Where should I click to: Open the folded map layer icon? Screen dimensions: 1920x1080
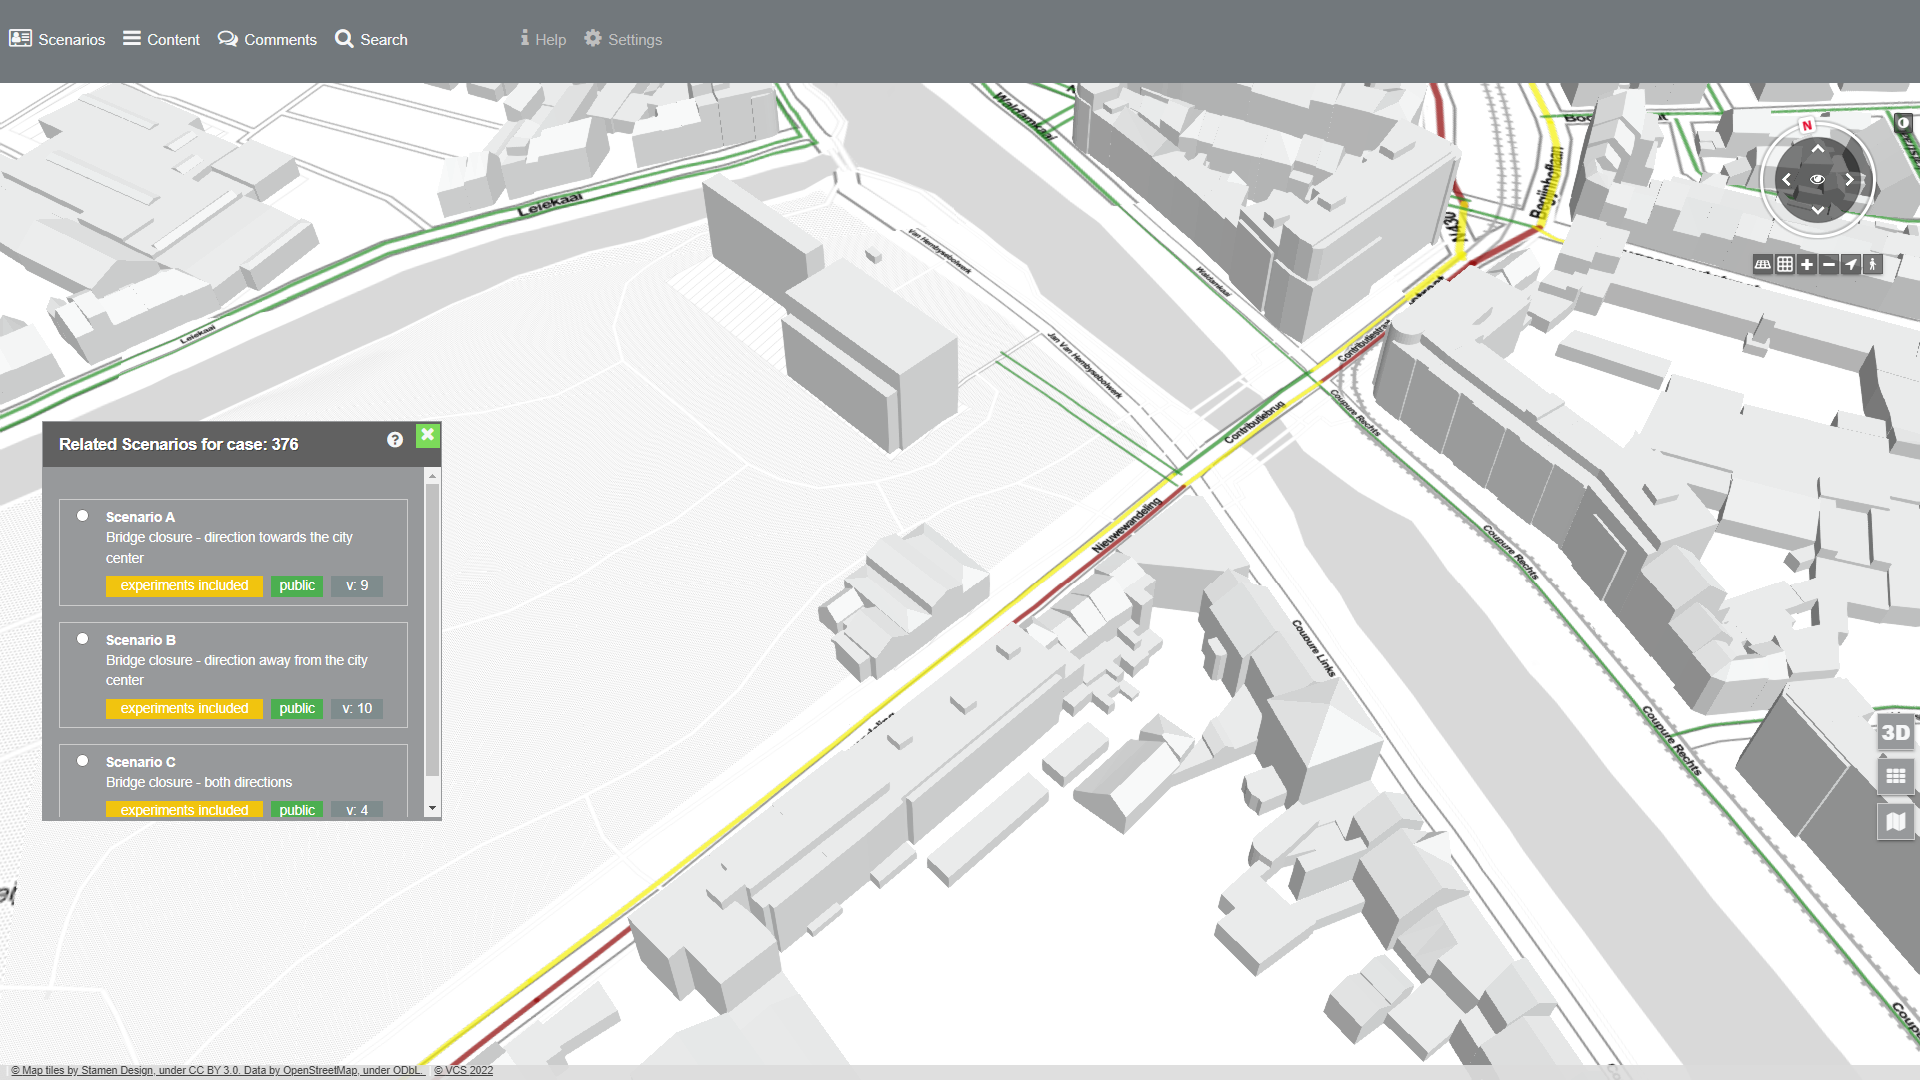tap(1895, 822)
